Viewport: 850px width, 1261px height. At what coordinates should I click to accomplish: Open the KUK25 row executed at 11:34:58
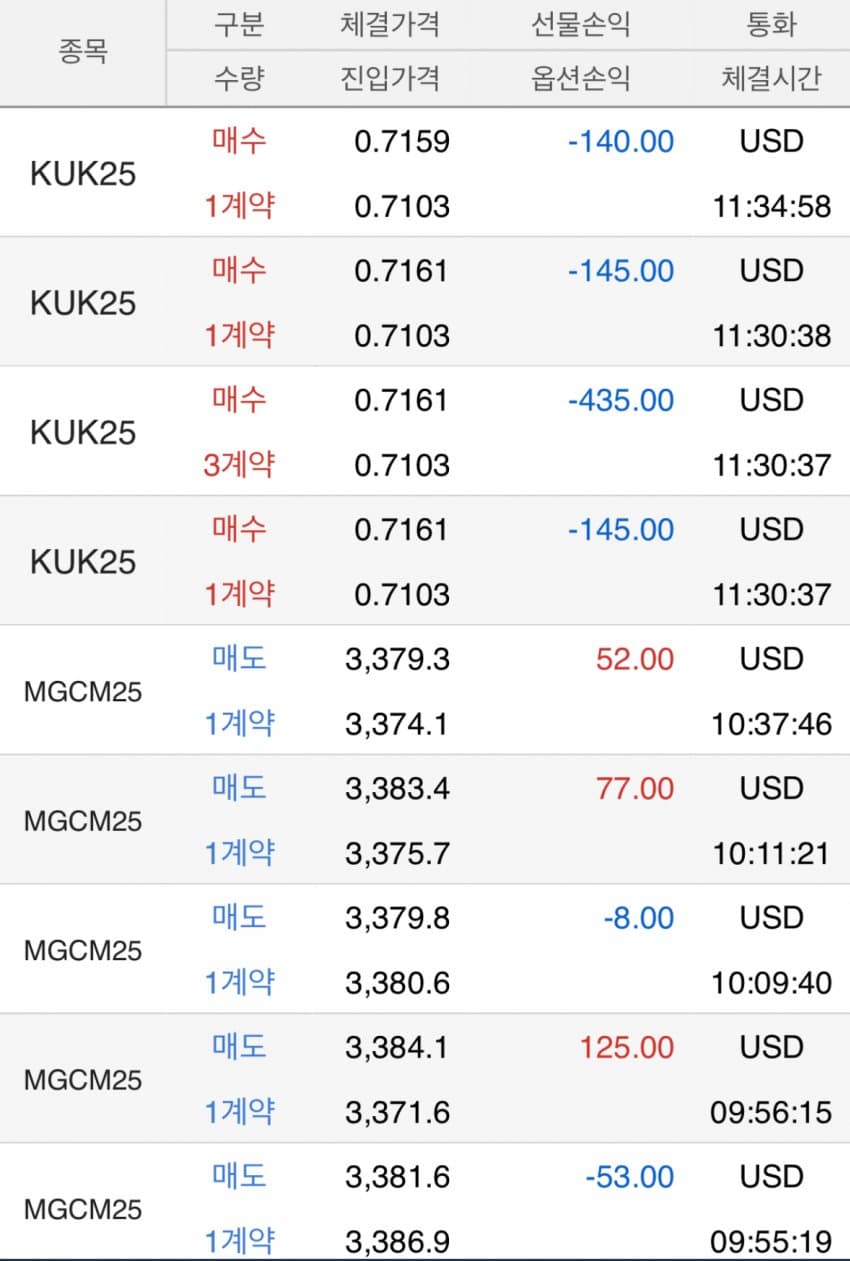[x=425, y=172]
